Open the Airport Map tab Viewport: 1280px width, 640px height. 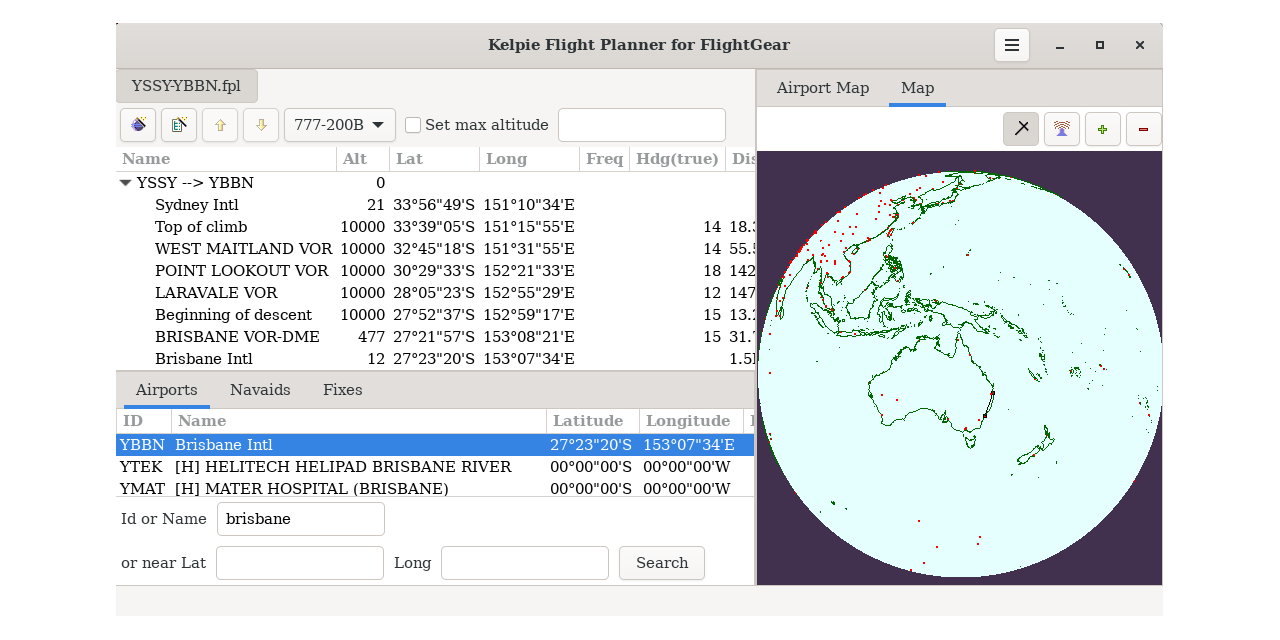point(822,88)
